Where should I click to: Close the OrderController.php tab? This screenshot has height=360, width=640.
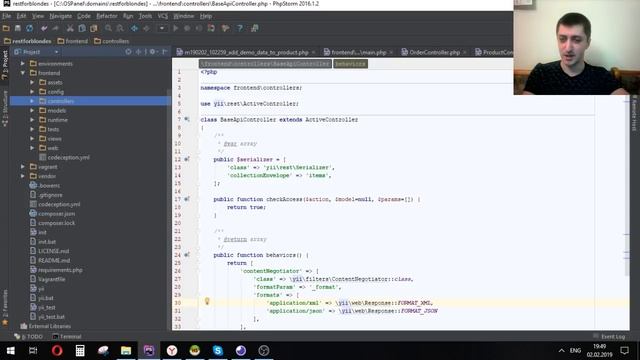pyautogui.click(x=464, y=52)
